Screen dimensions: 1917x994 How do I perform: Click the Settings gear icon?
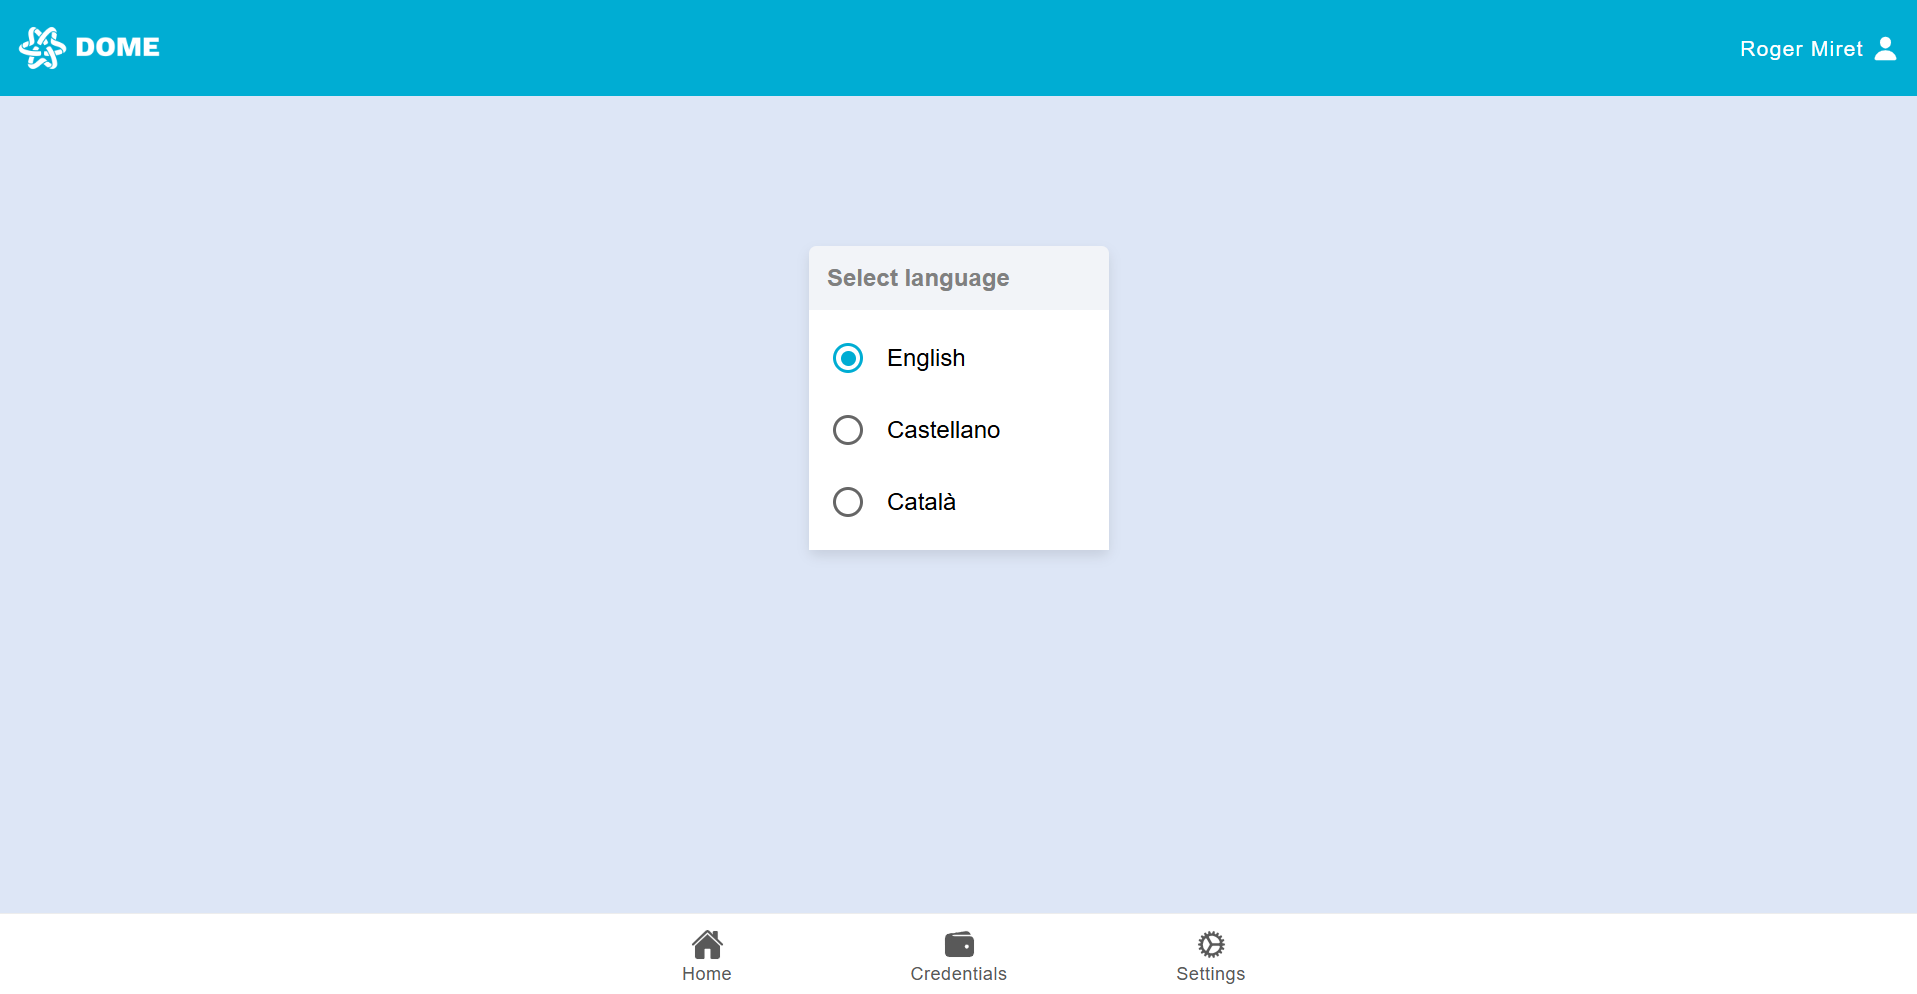(1211, 944)
